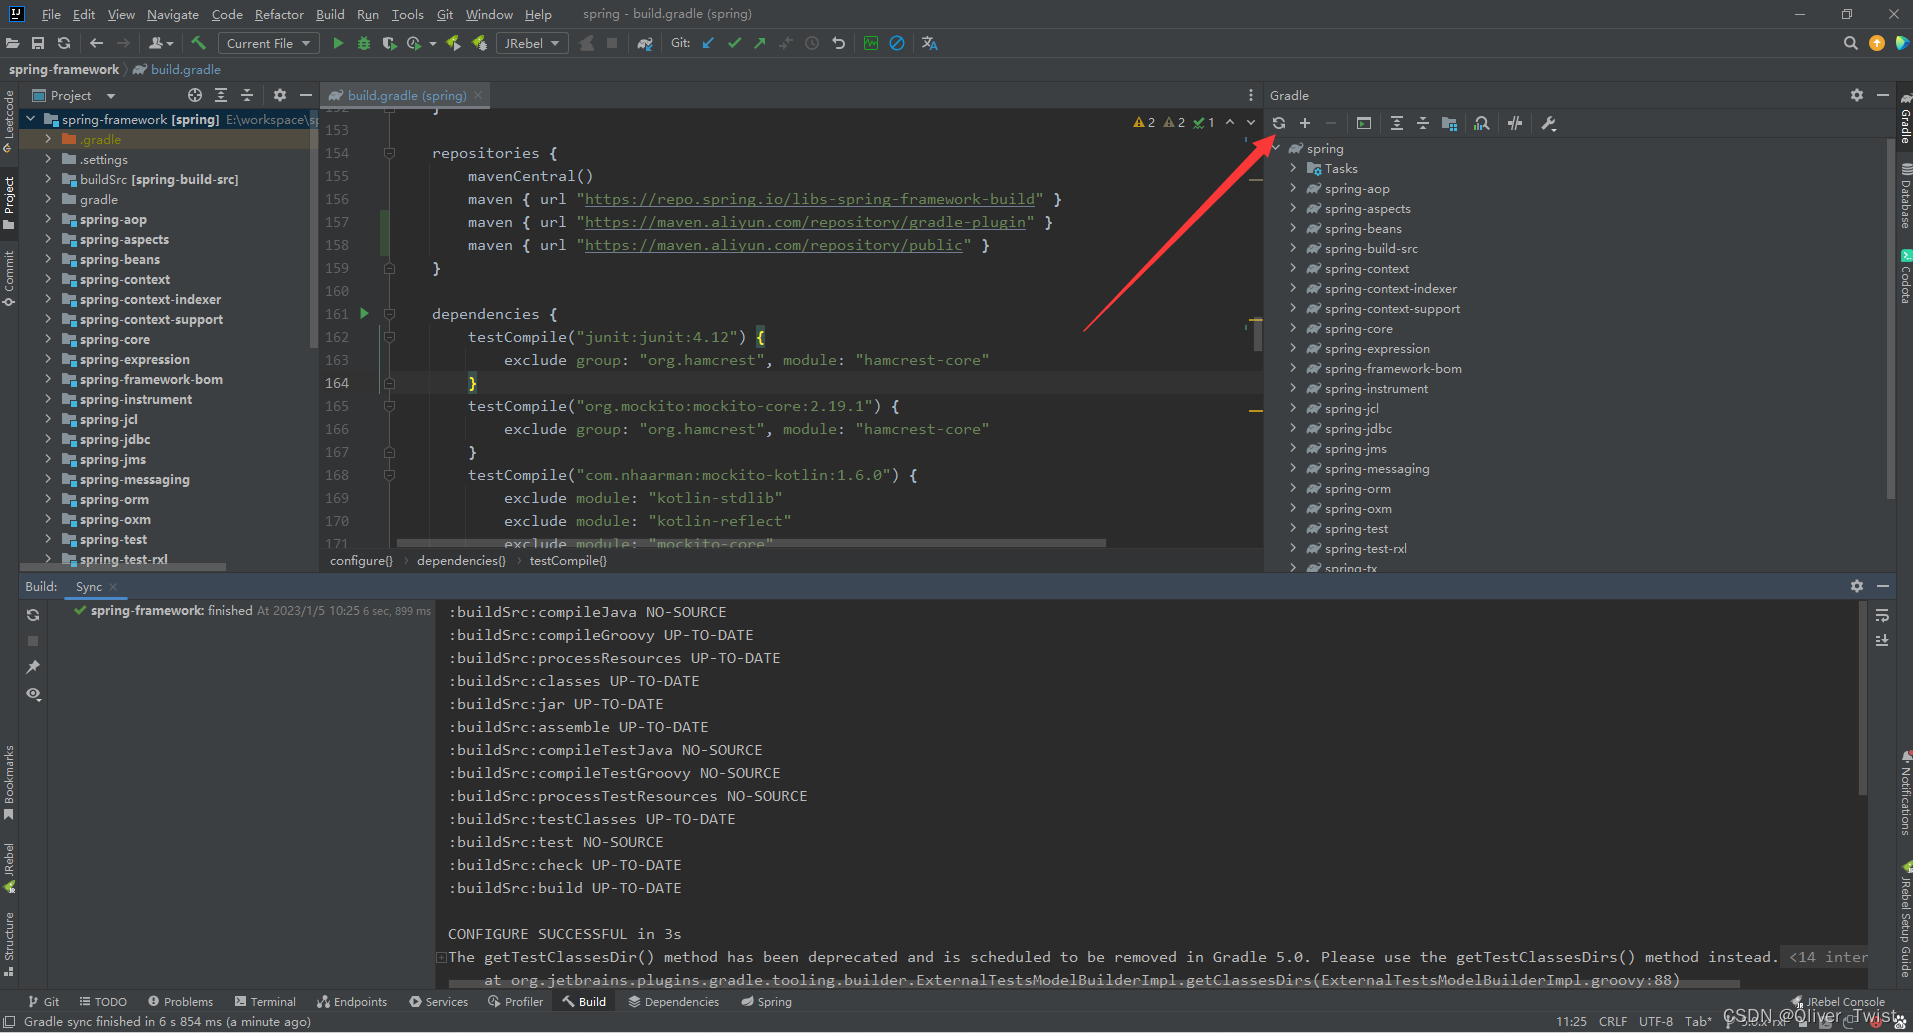Expand Tasks node in Gradle panel
1913x1033 pixels.
tap(1293, 168)
